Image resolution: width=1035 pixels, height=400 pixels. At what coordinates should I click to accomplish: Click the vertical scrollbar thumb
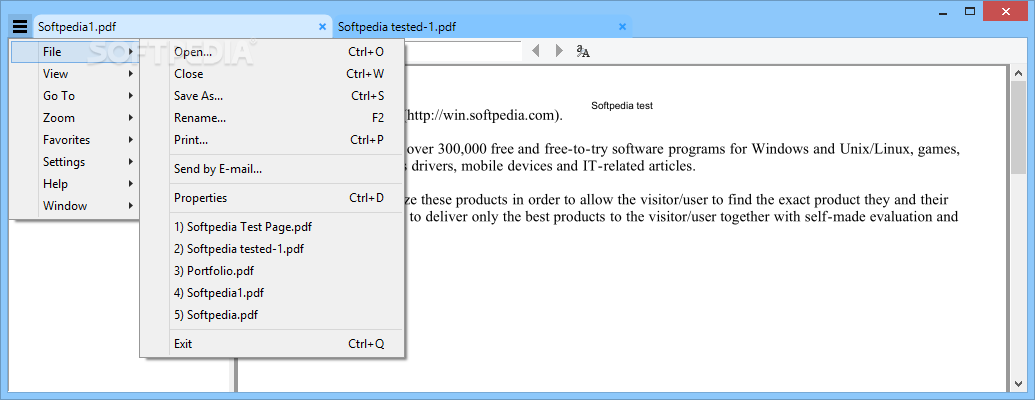tap(1017, 129)
